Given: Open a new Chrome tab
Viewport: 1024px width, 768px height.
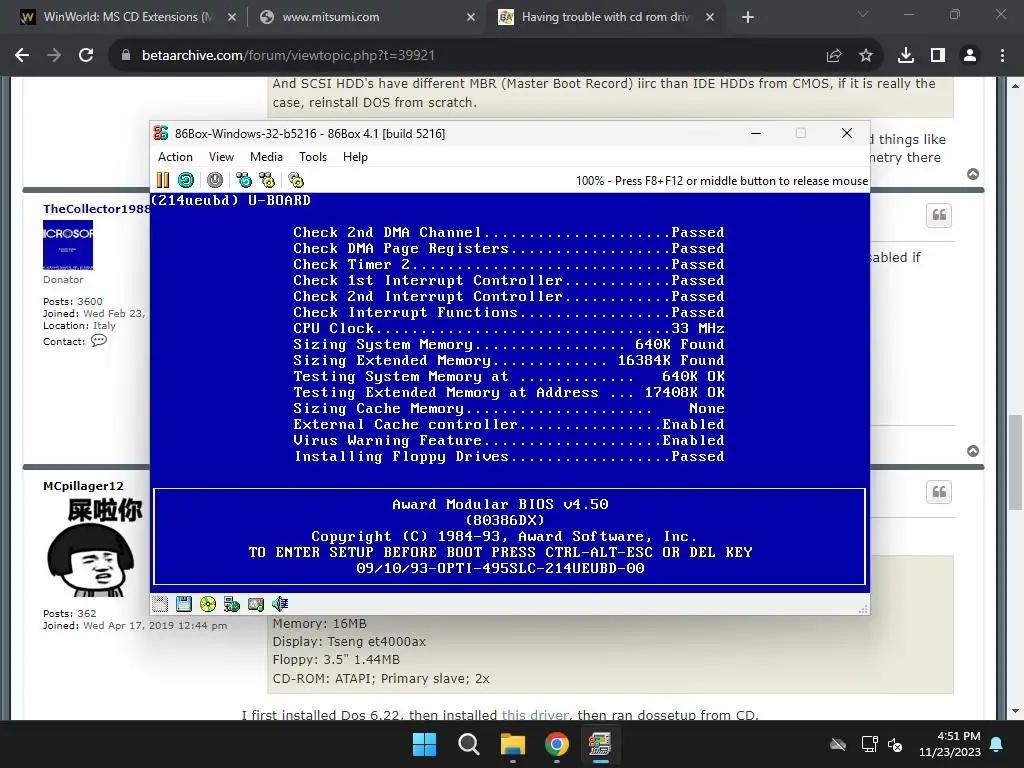Looking at the screenshot, I should pos(748,18).
